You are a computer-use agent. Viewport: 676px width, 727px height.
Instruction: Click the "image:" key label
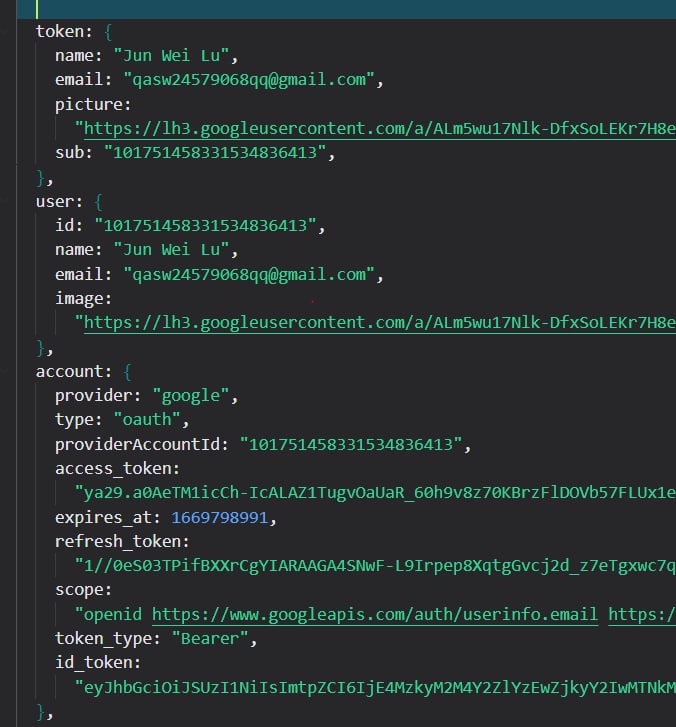click(83, 299)
